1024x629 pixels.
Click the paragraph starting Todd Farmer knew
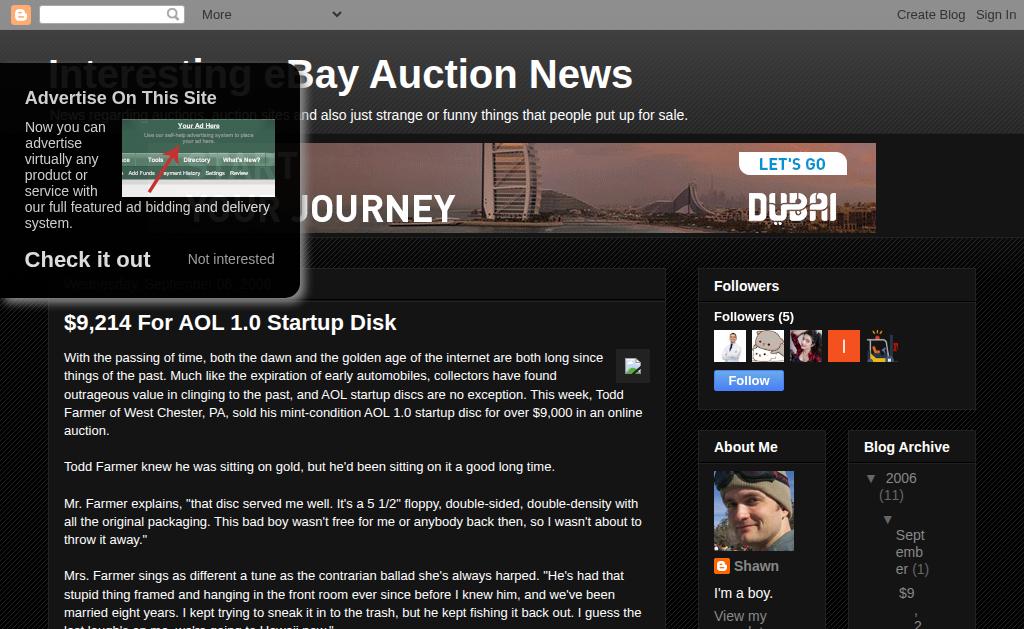tap(310, 467)
